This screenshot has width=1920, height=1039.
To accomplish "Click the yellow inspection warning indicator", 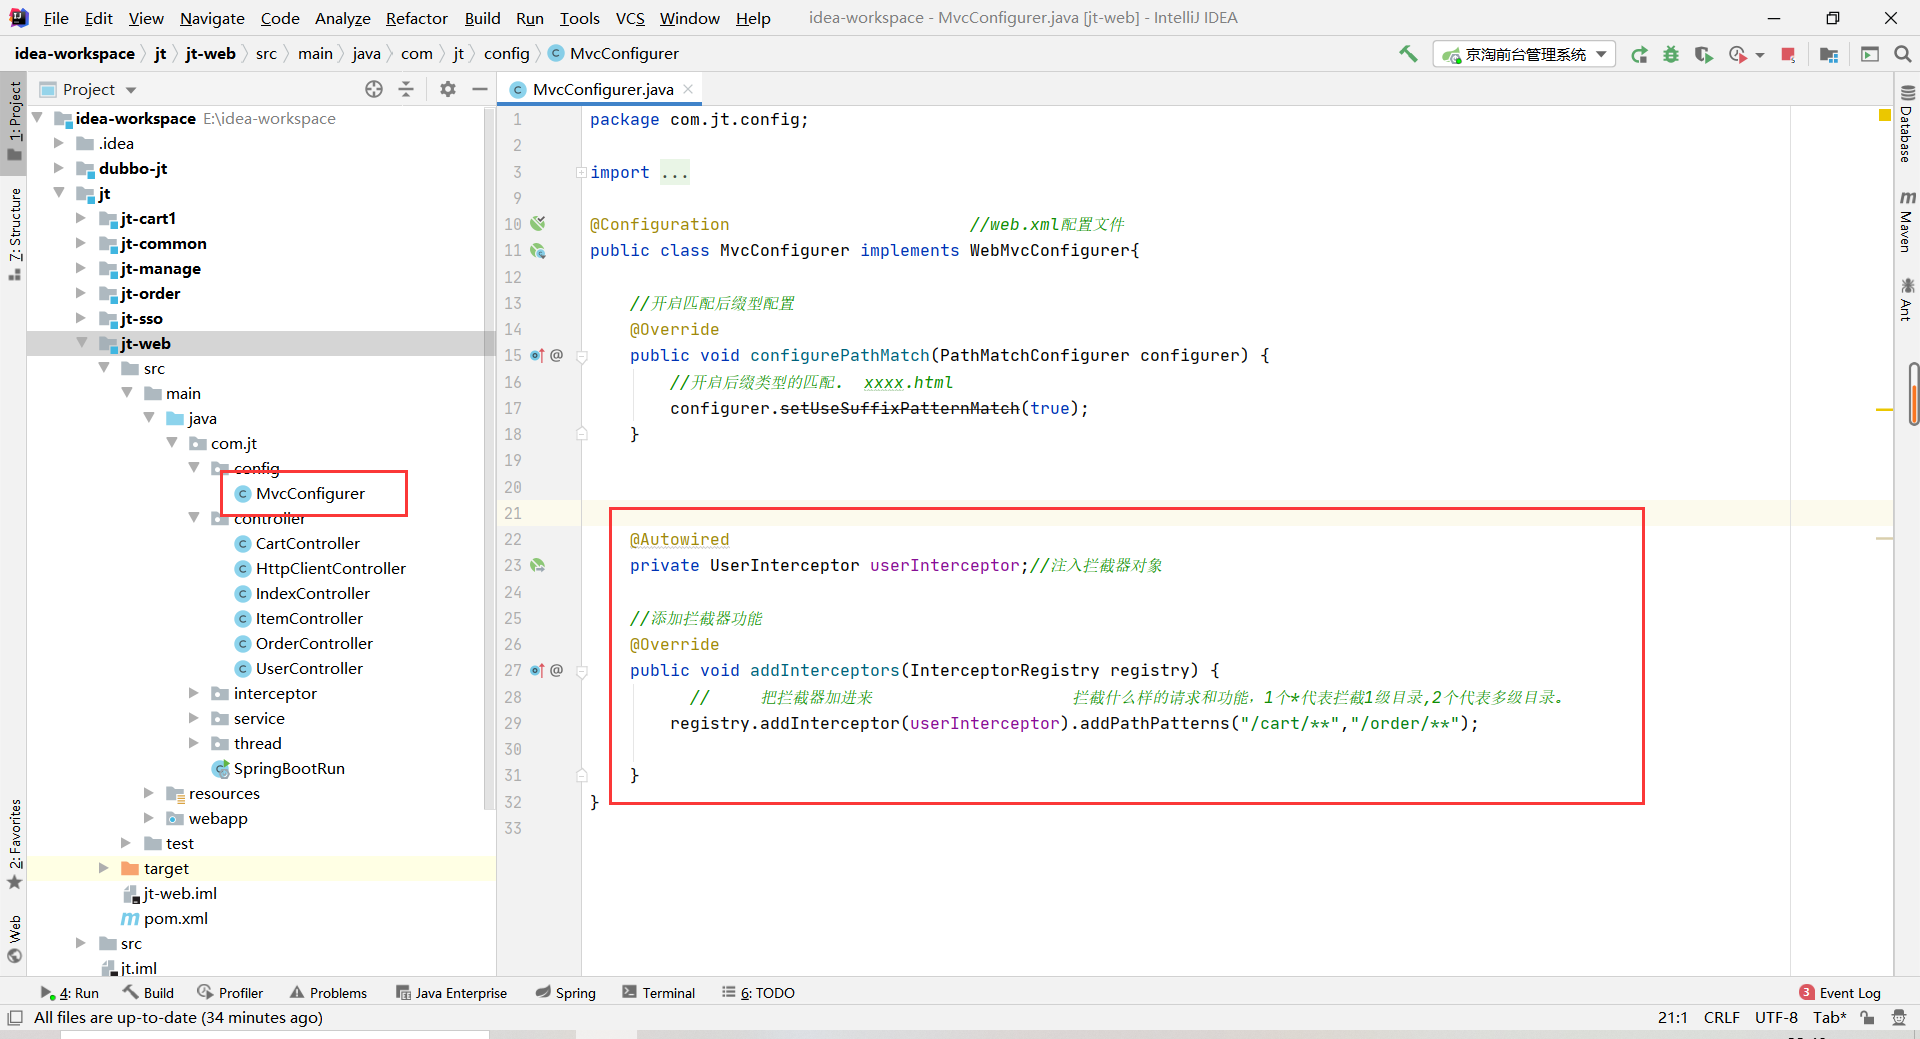I will [x=1885, y=116].
